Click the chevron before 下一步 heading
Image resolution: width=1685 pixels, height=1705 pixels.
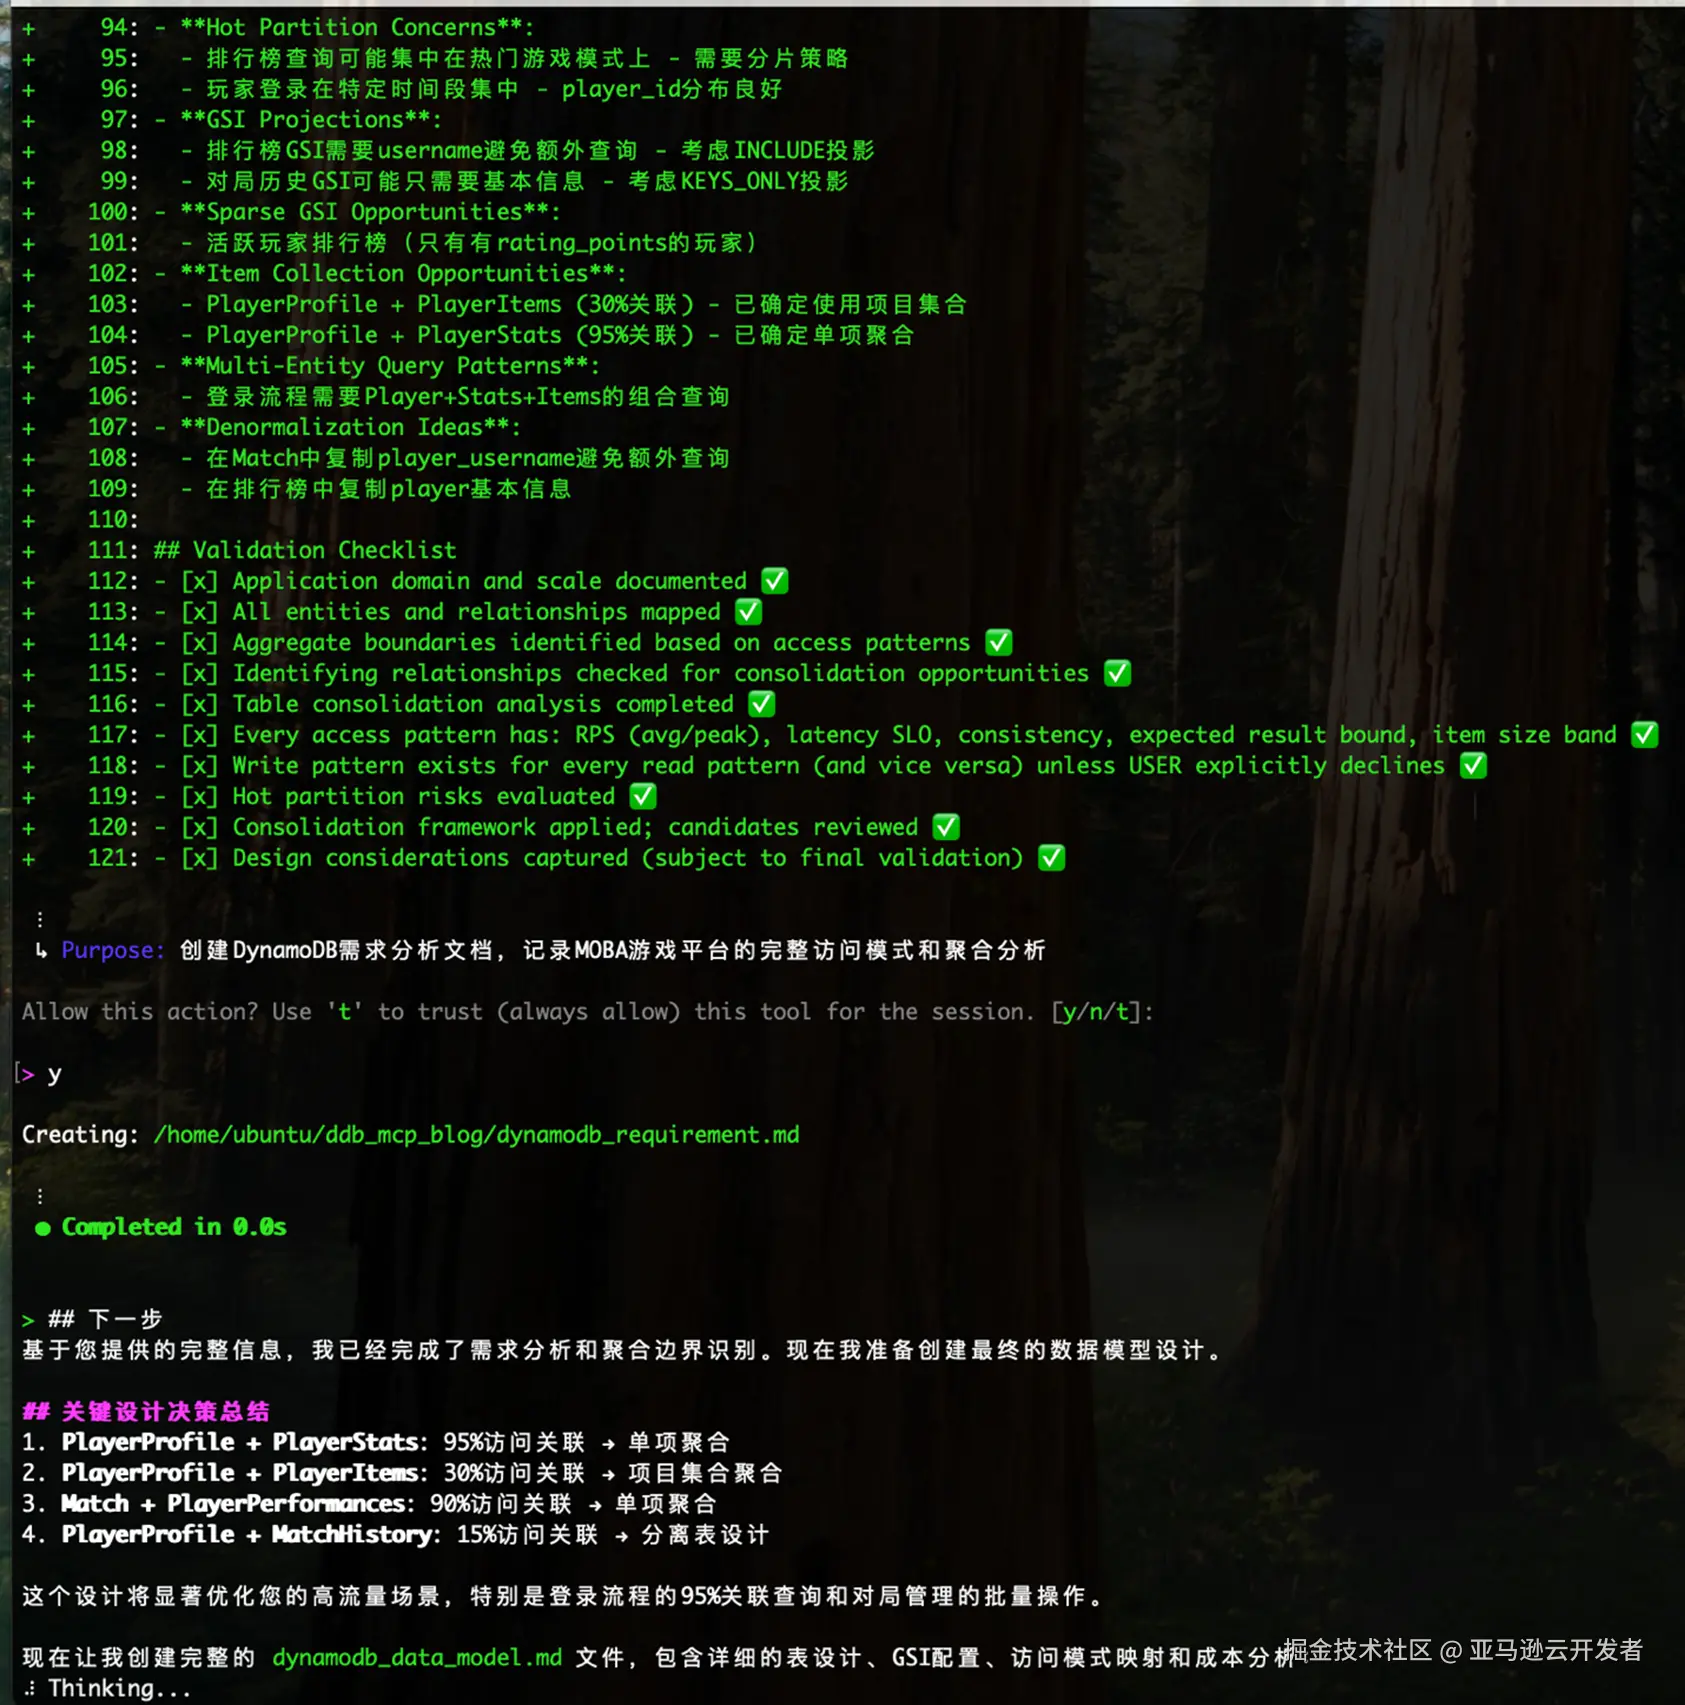tap(27, 1318)
